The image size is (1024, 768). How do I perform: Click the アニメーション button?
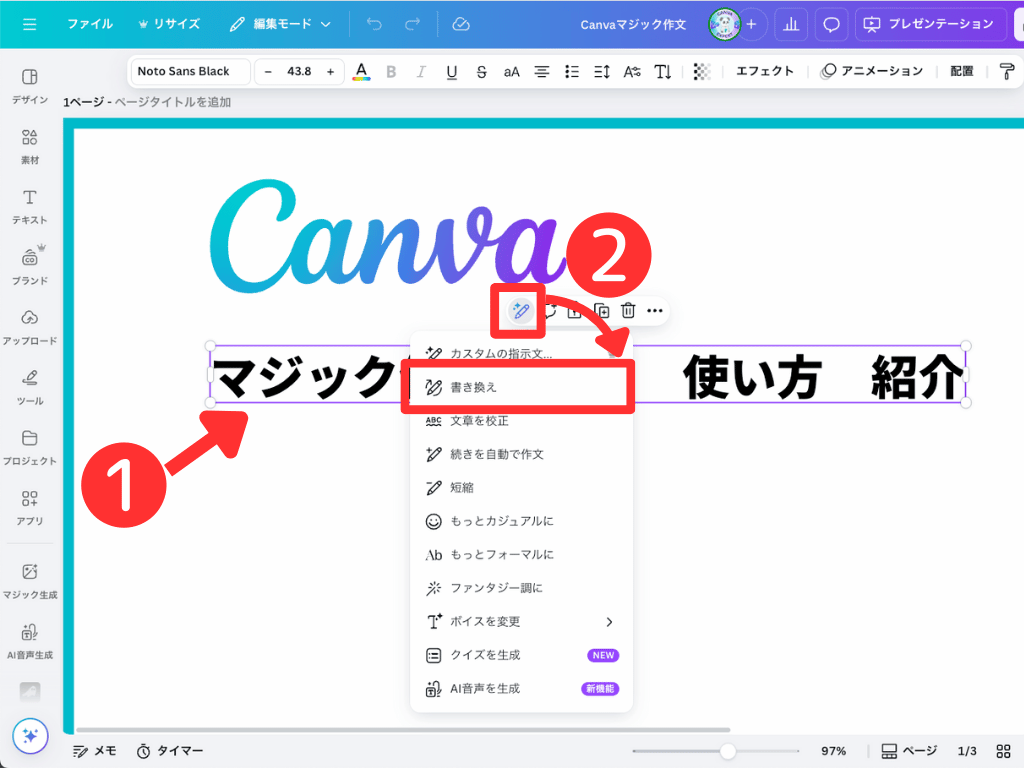(872, 71)
